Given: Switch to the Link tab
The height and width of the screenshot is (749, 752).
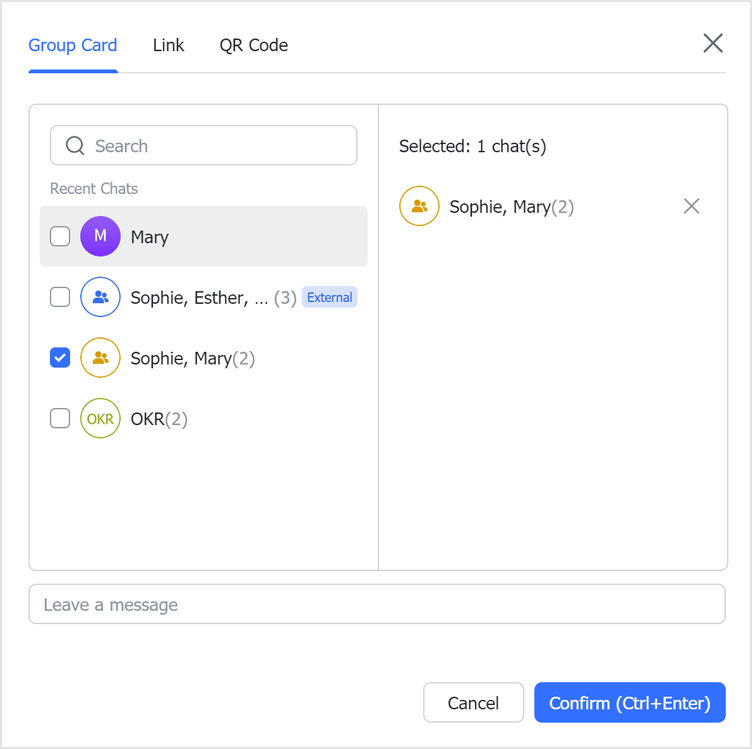Looking at the screenshot, I should point(168,45).
